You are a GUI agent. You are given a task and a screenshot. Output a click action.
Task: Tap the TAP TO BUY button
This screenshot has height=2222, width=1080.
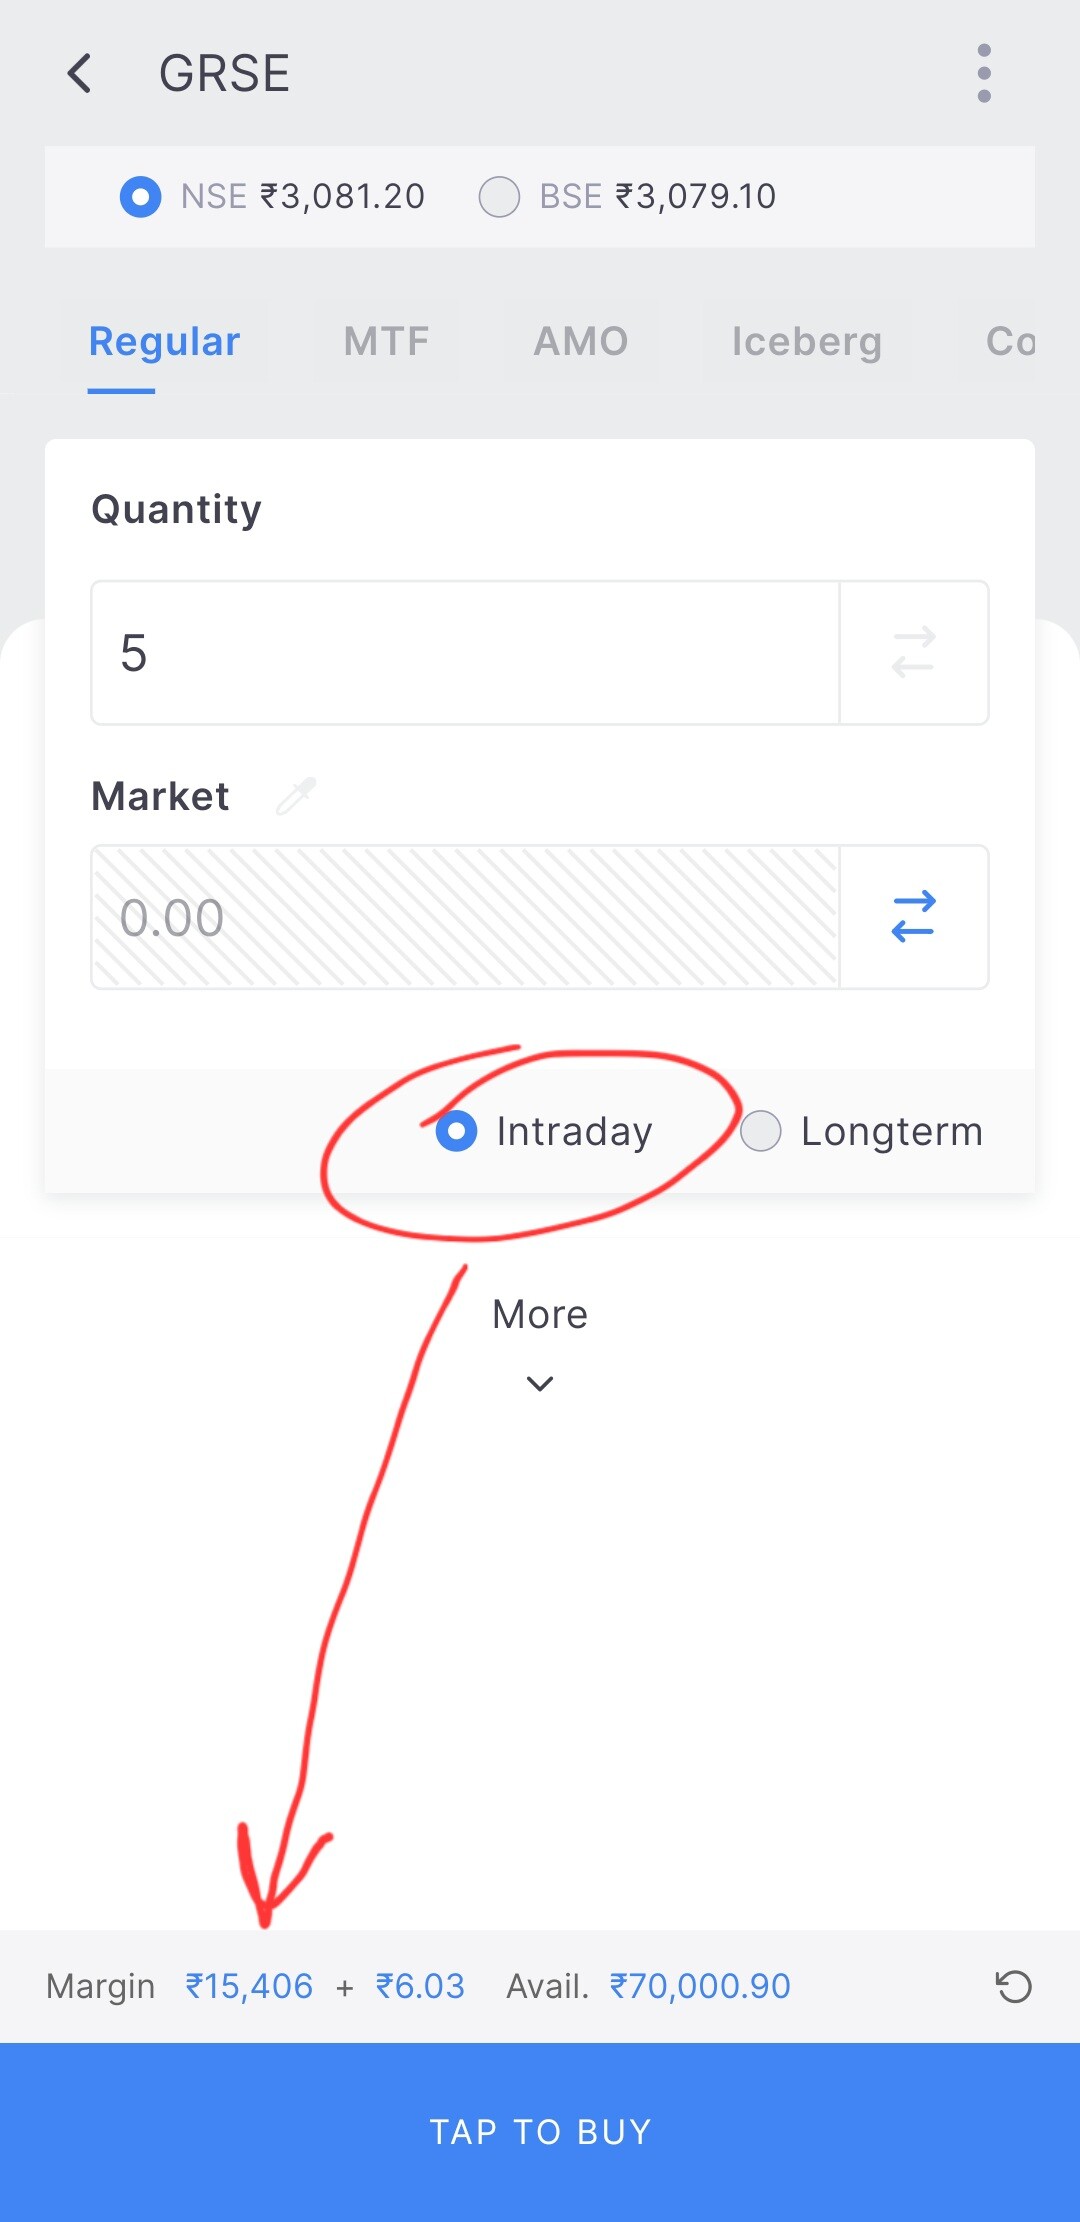(540, 2132)
